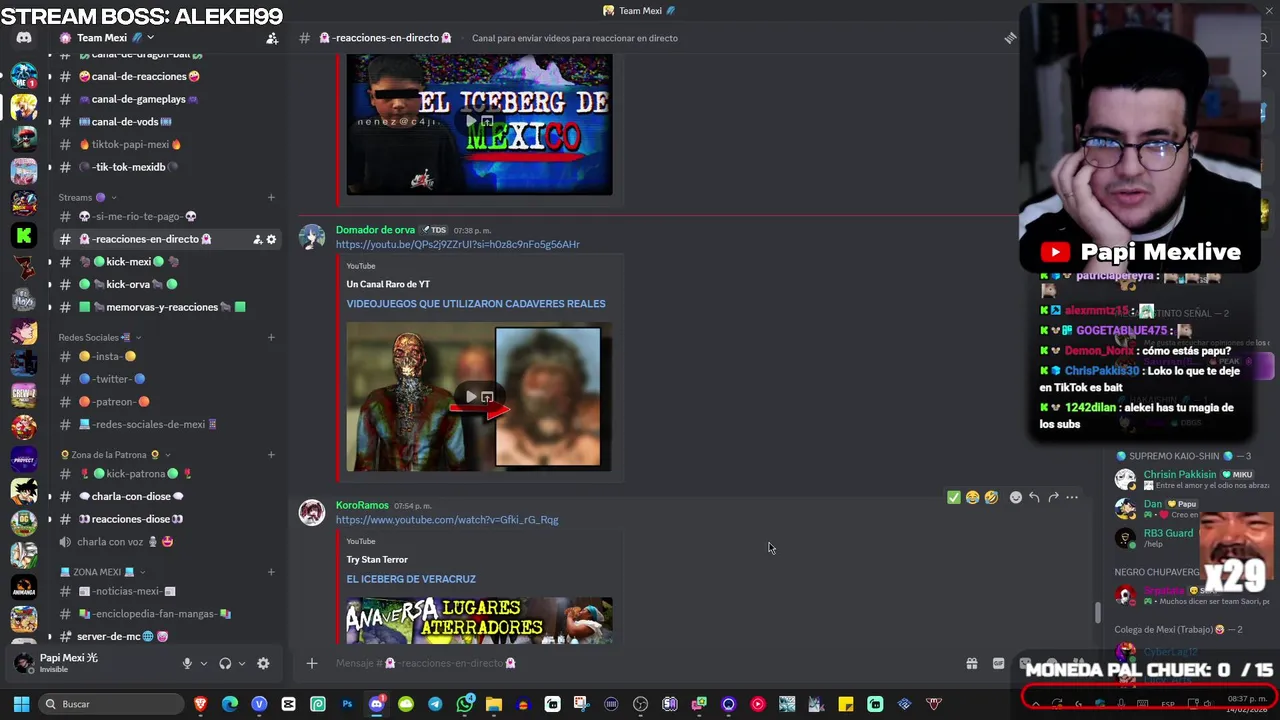Open Microsoft Edge from taskbar

230,704
